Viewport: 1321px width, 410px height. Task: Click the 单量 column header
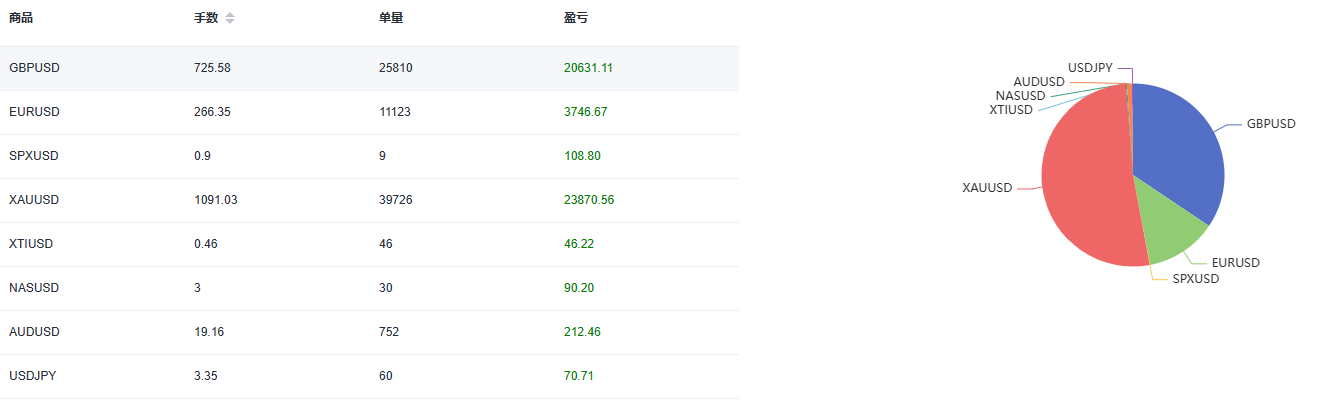(392, 18)
